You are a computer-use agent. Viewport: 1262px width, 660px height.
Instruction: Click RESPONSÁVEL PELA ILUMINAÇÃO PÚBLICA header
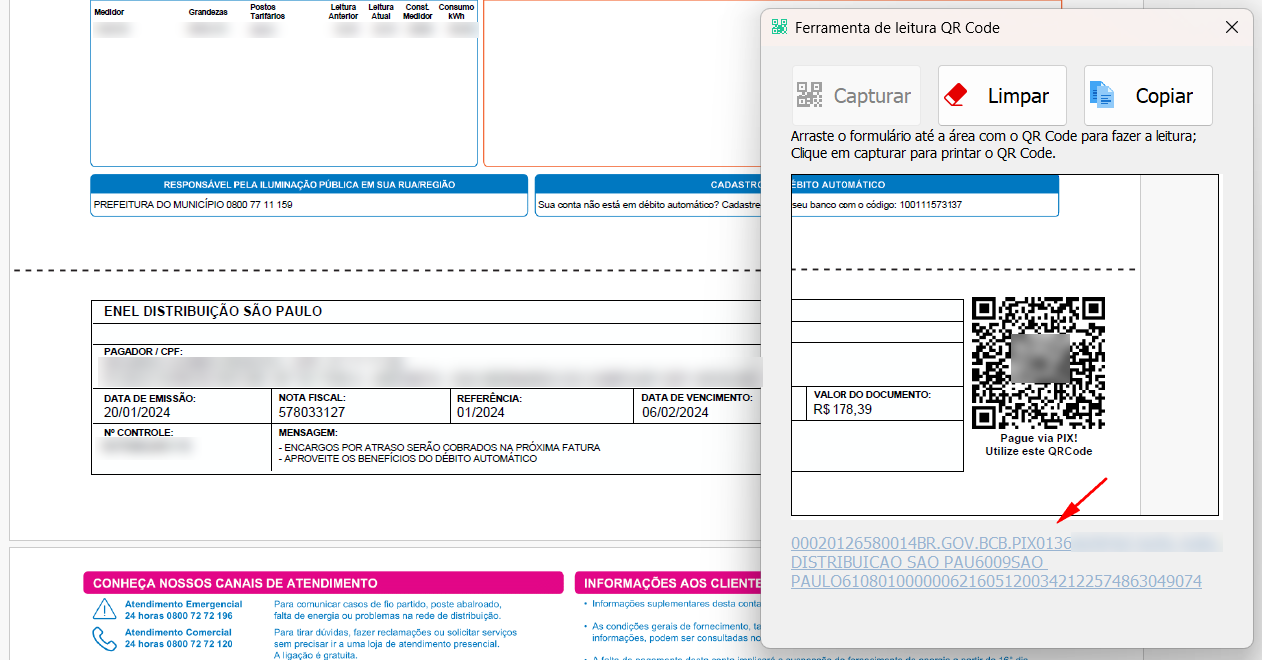(x=309, y=184)
